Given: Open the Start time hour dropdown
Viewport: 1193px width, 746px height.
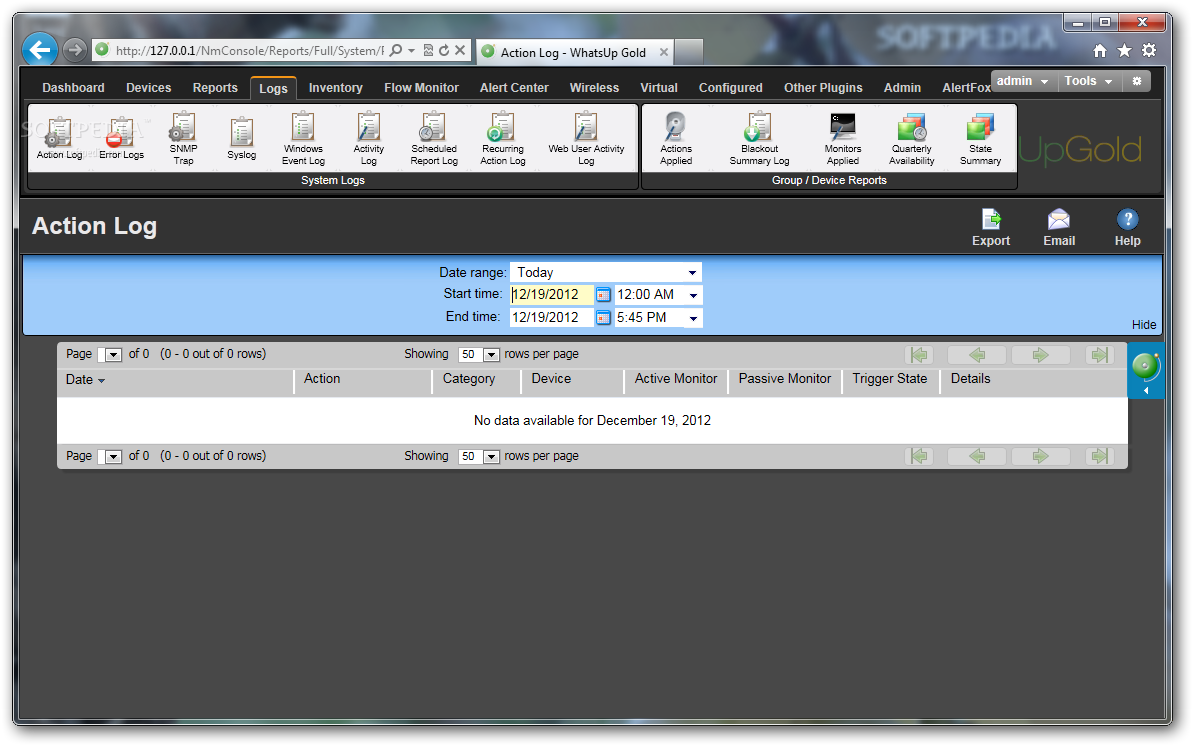Looking at the screenshot, I should tap(692, 295).
